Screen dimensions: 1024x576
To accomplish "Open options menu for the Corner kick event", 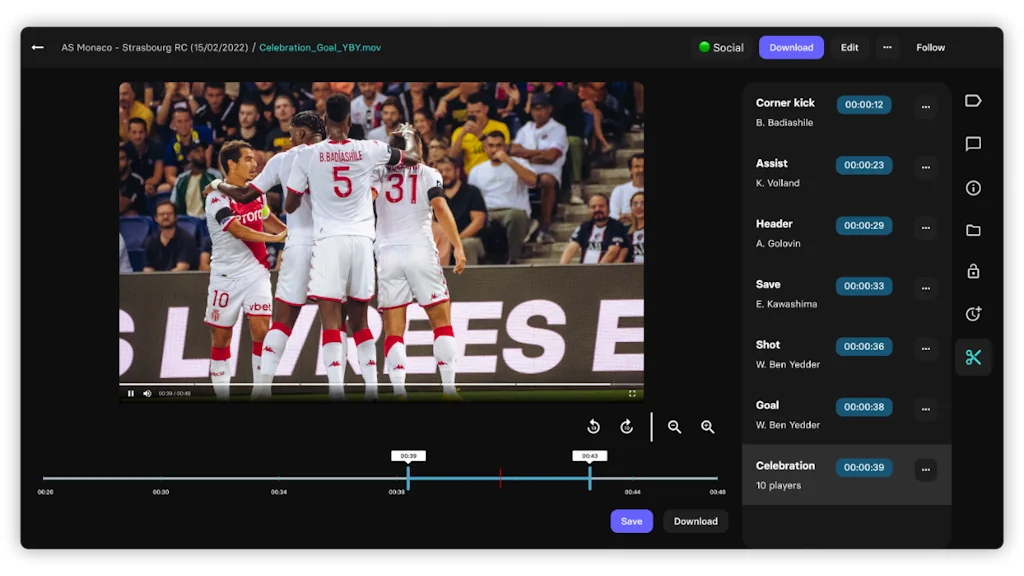I will [926, 106].
